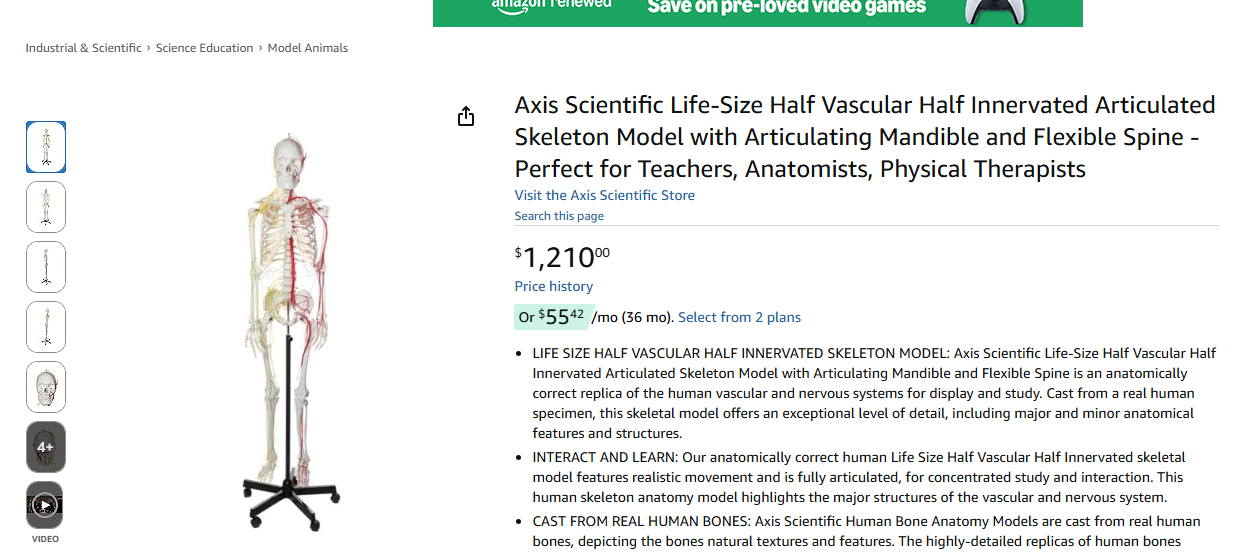Select the skull close-up thumbnail
This screenshot has height=554, width=1236.
[x=45, y=387]
